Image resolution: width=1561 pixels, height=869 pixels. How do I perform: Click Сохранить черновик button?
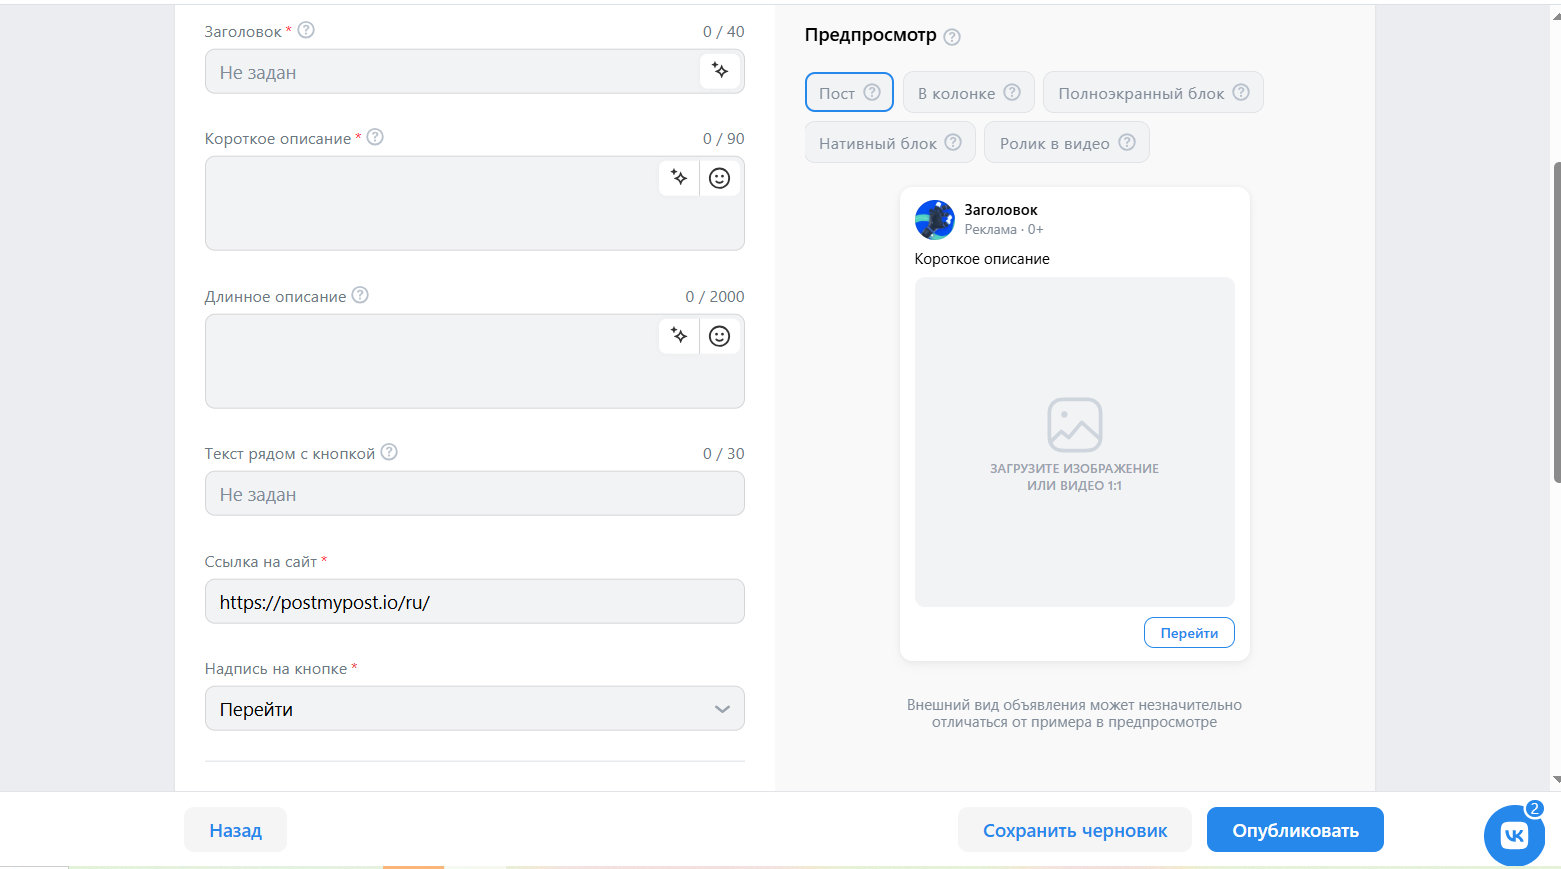[x=1075, y=830]
